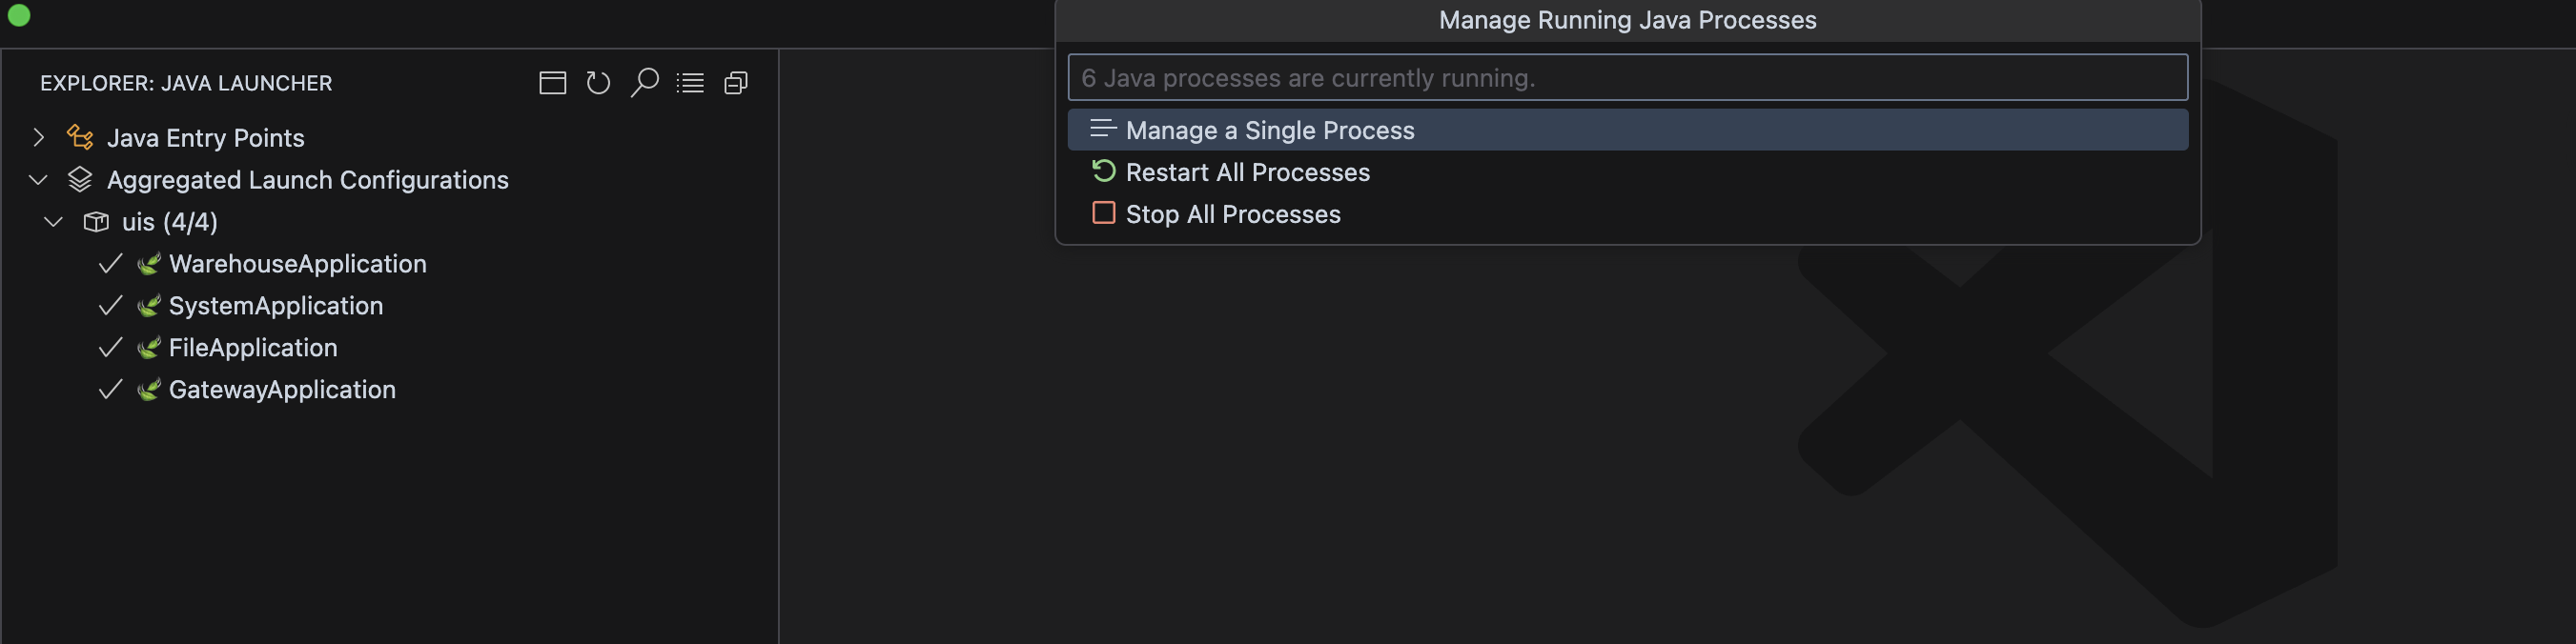Collapse all items in the Java Launcher explorer
This screenshot has height=644, width=2576.
coord(736,83)
